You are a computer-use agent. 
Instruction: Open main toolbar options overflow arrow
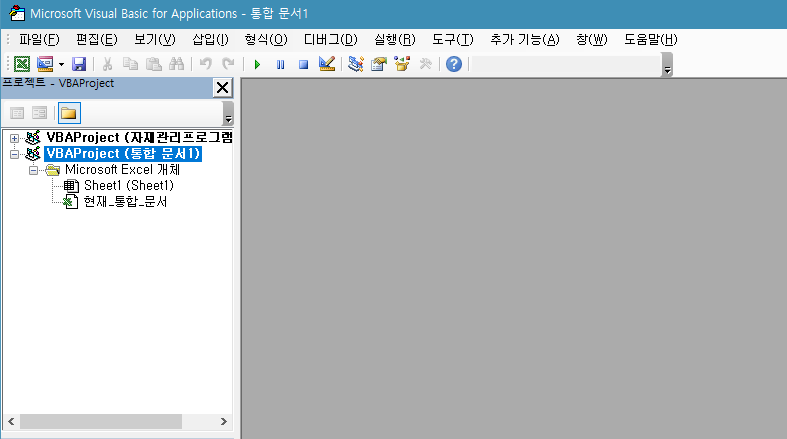click(667, 65)
